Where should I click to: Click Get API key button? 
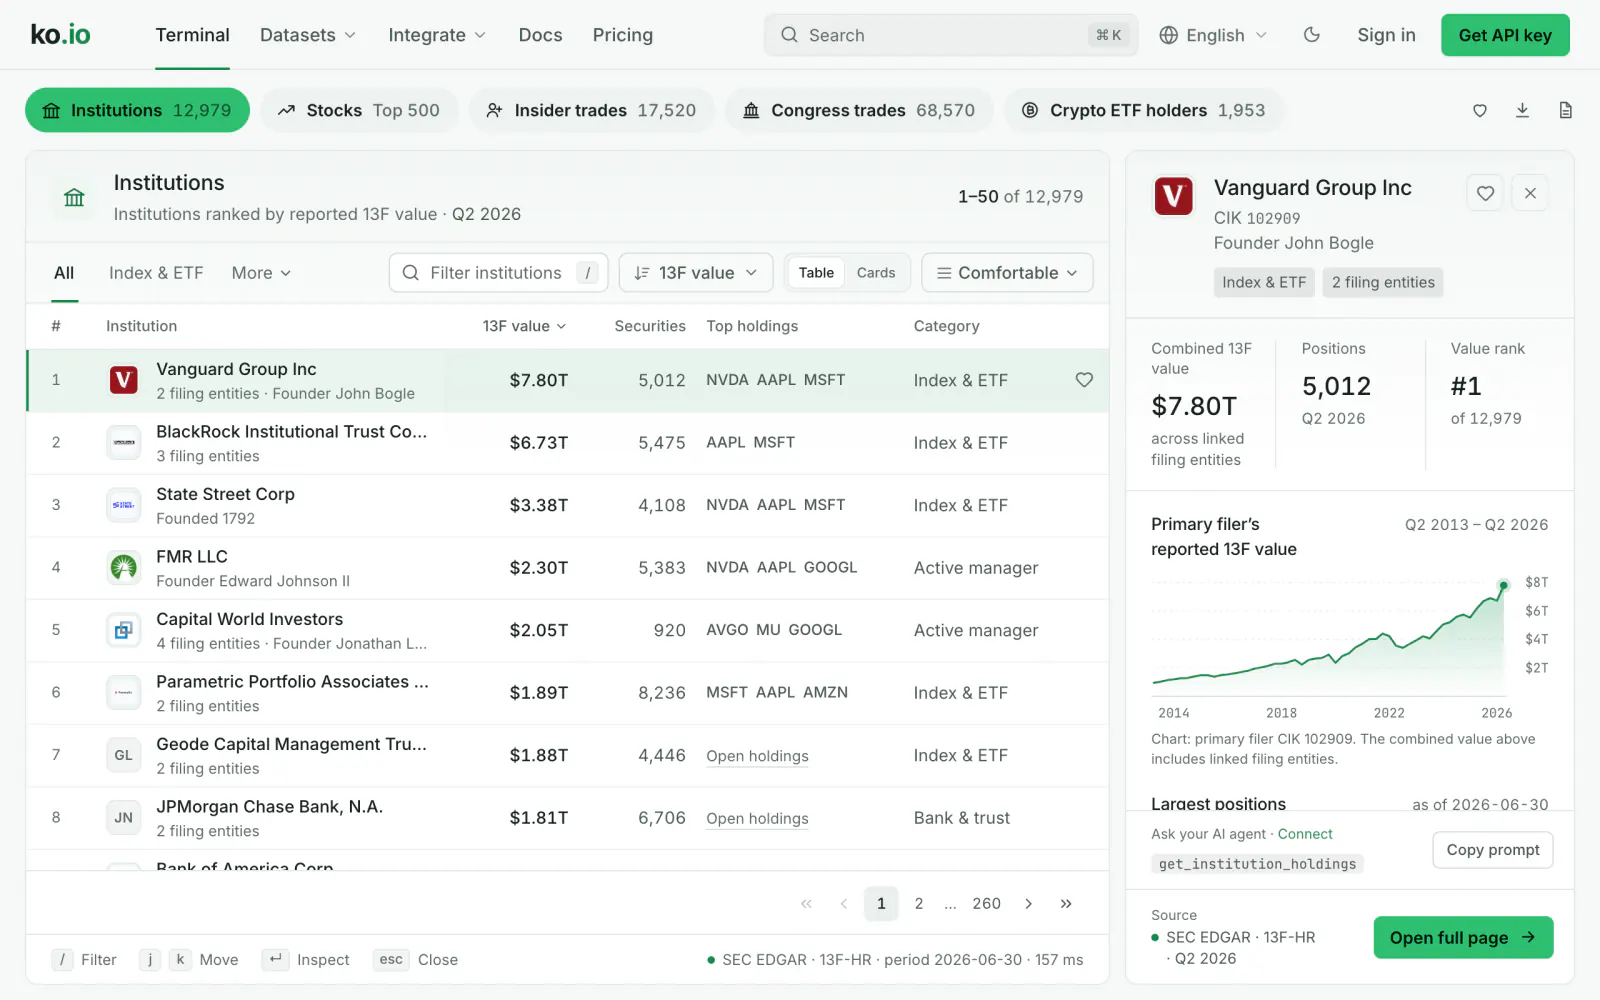click(1505, 35)
